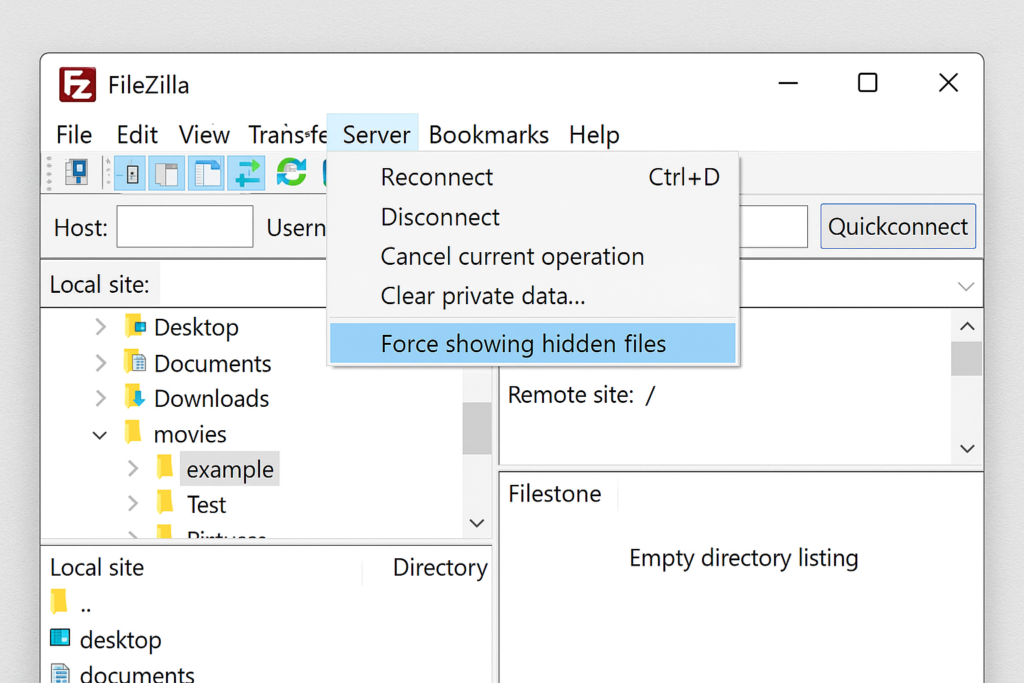Screen dimensions: 1024x683
Task: Select the Desktop tree item
Action: [x=196, y=327]
